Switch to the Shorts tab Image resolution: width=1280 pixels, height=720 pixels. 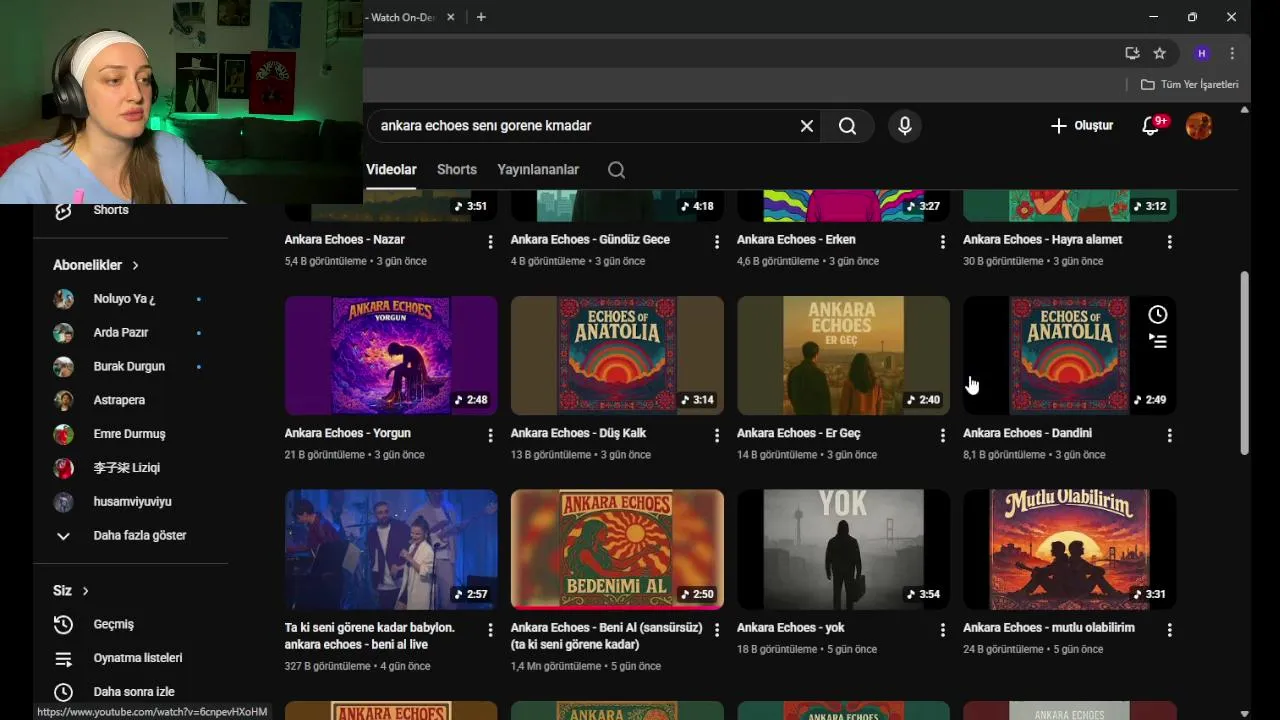click(457, 170)
